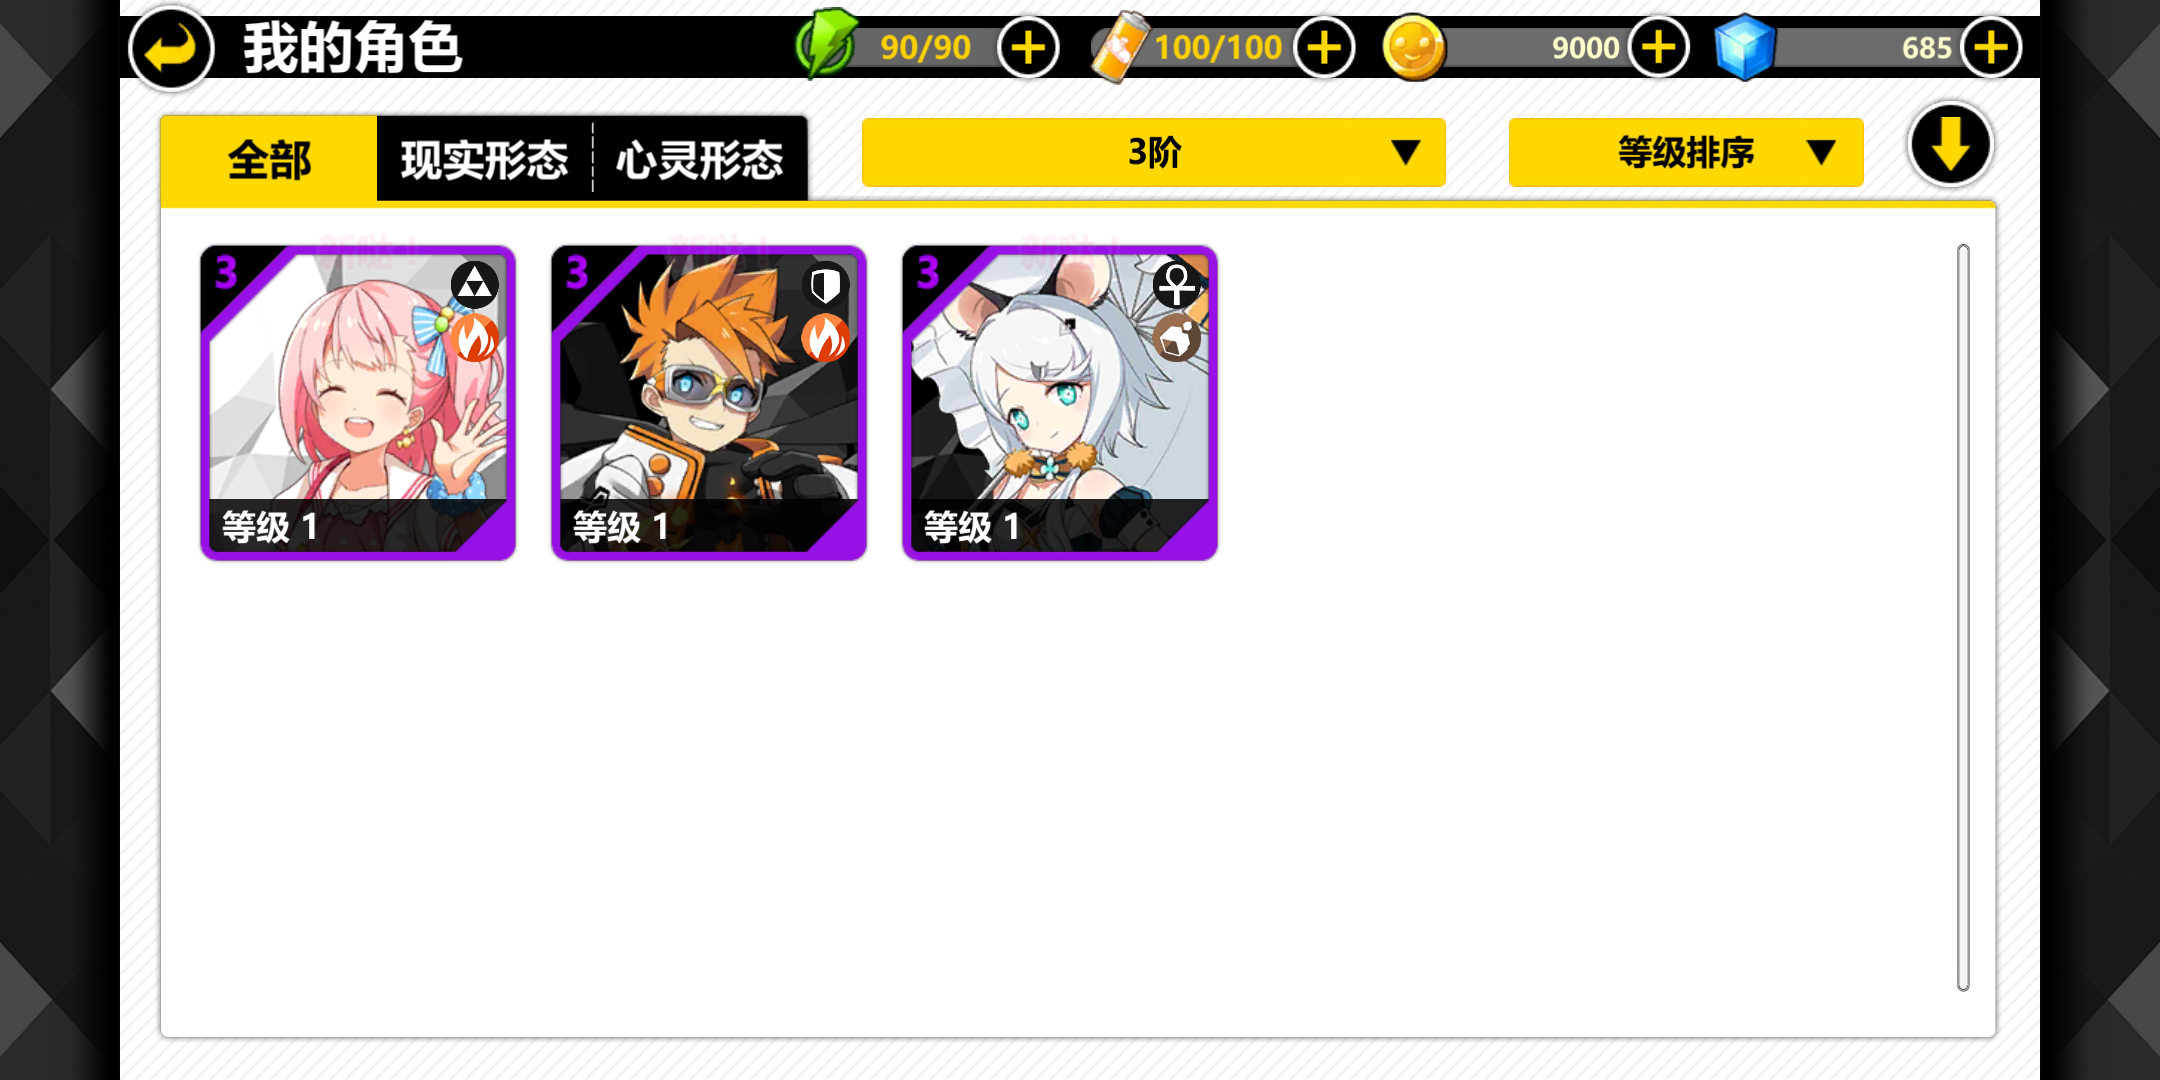
Task: Switch to the 全部 tab
Action: (269, 160)
